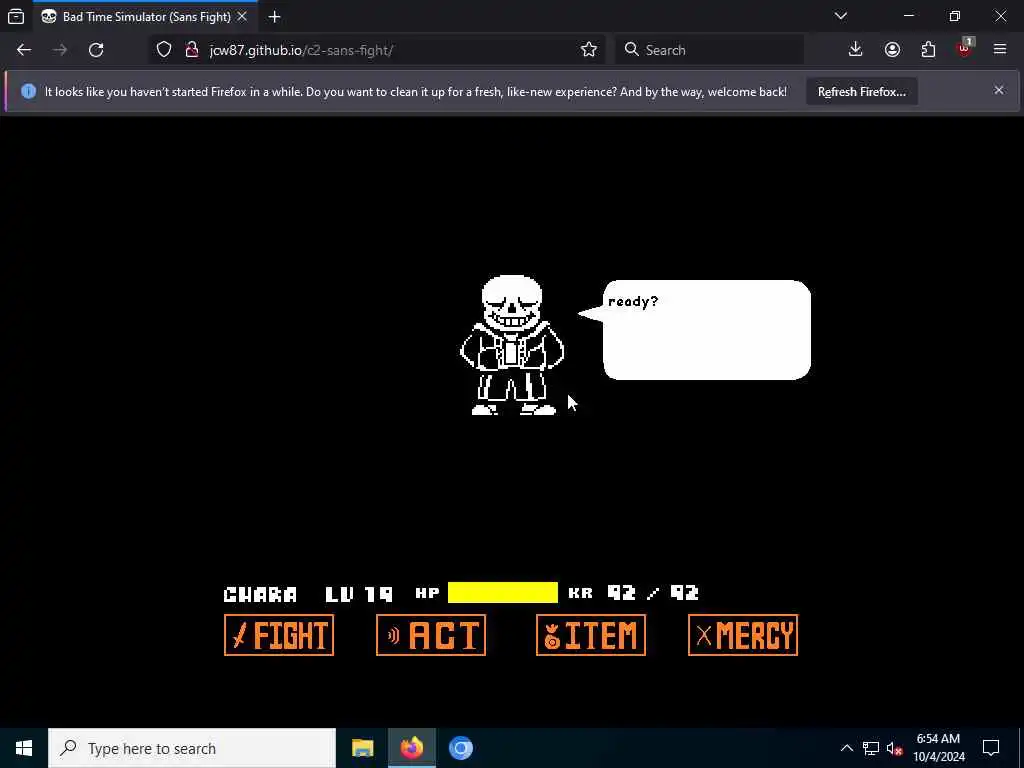Viewport: 1024px width, 768px height.
Task: Open File Explorer from the taskbar
Action: pos(362,748)
